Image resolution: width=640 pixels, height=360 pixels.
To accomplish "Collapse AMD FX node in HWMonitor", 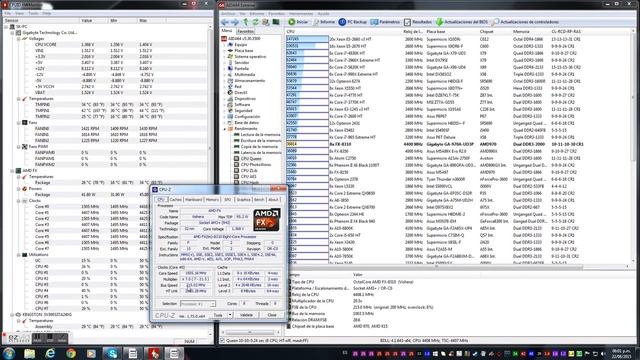I will (12, 171).
